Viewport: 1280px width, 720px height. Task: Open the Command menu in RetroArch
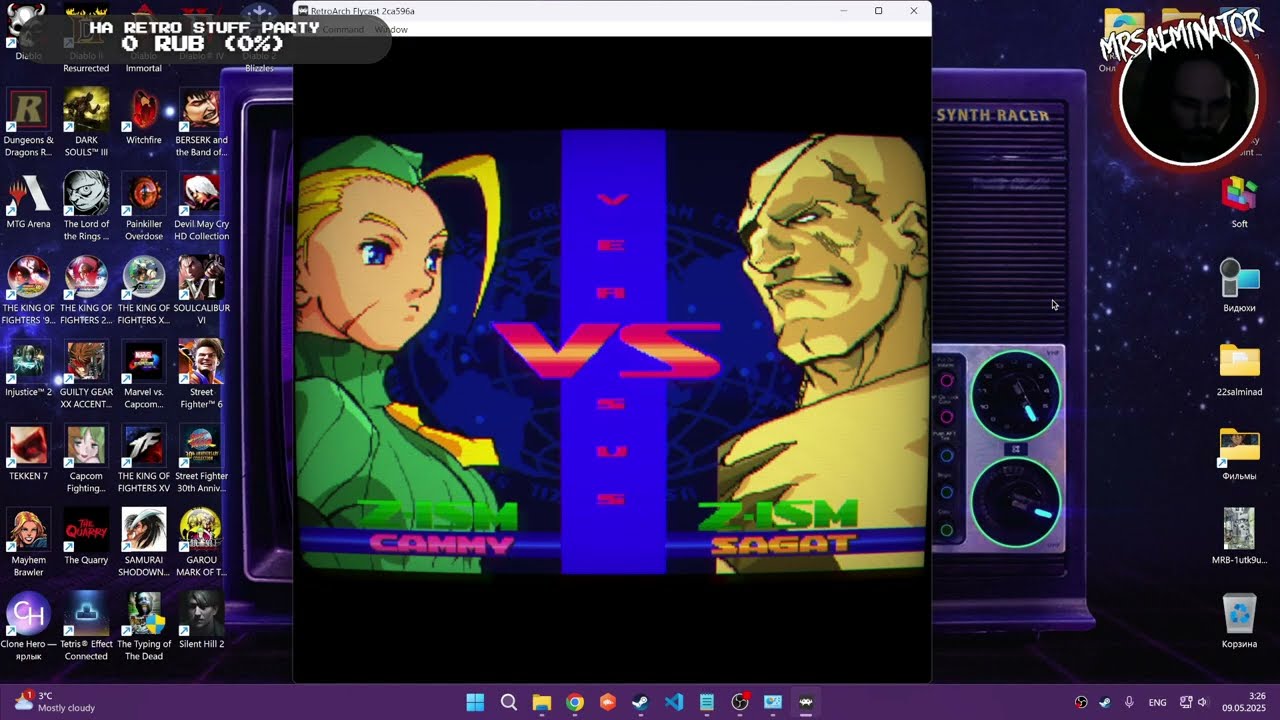pyautogui.click(x=343, y=30)
